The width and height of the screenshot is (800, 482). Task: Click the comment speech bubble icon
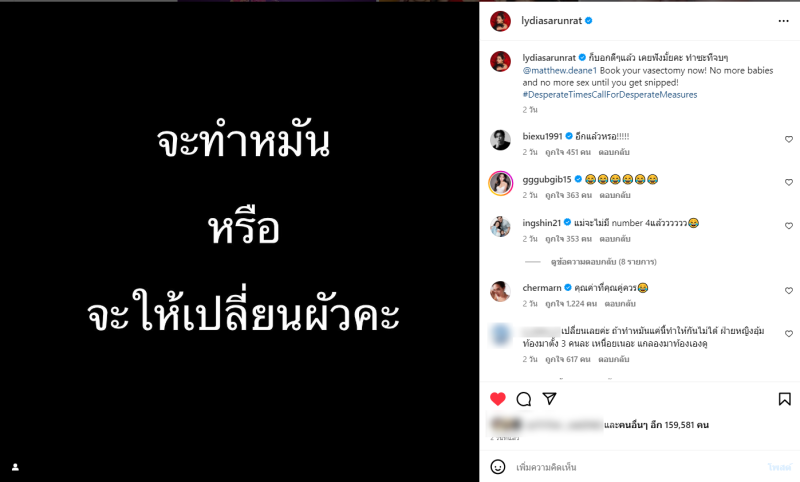click(523, 399)
